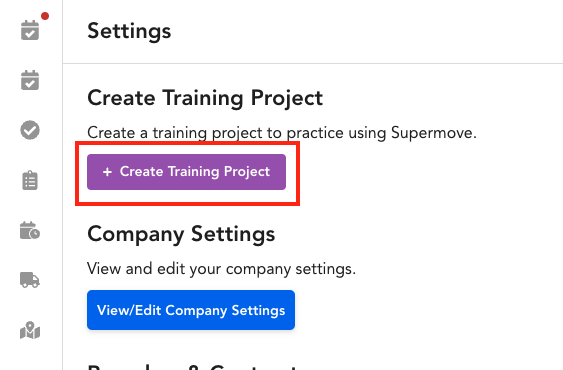Click the second calendar-check sidebar icon
This screenshot has height=370, width=563.
click(x=30, y=80)
